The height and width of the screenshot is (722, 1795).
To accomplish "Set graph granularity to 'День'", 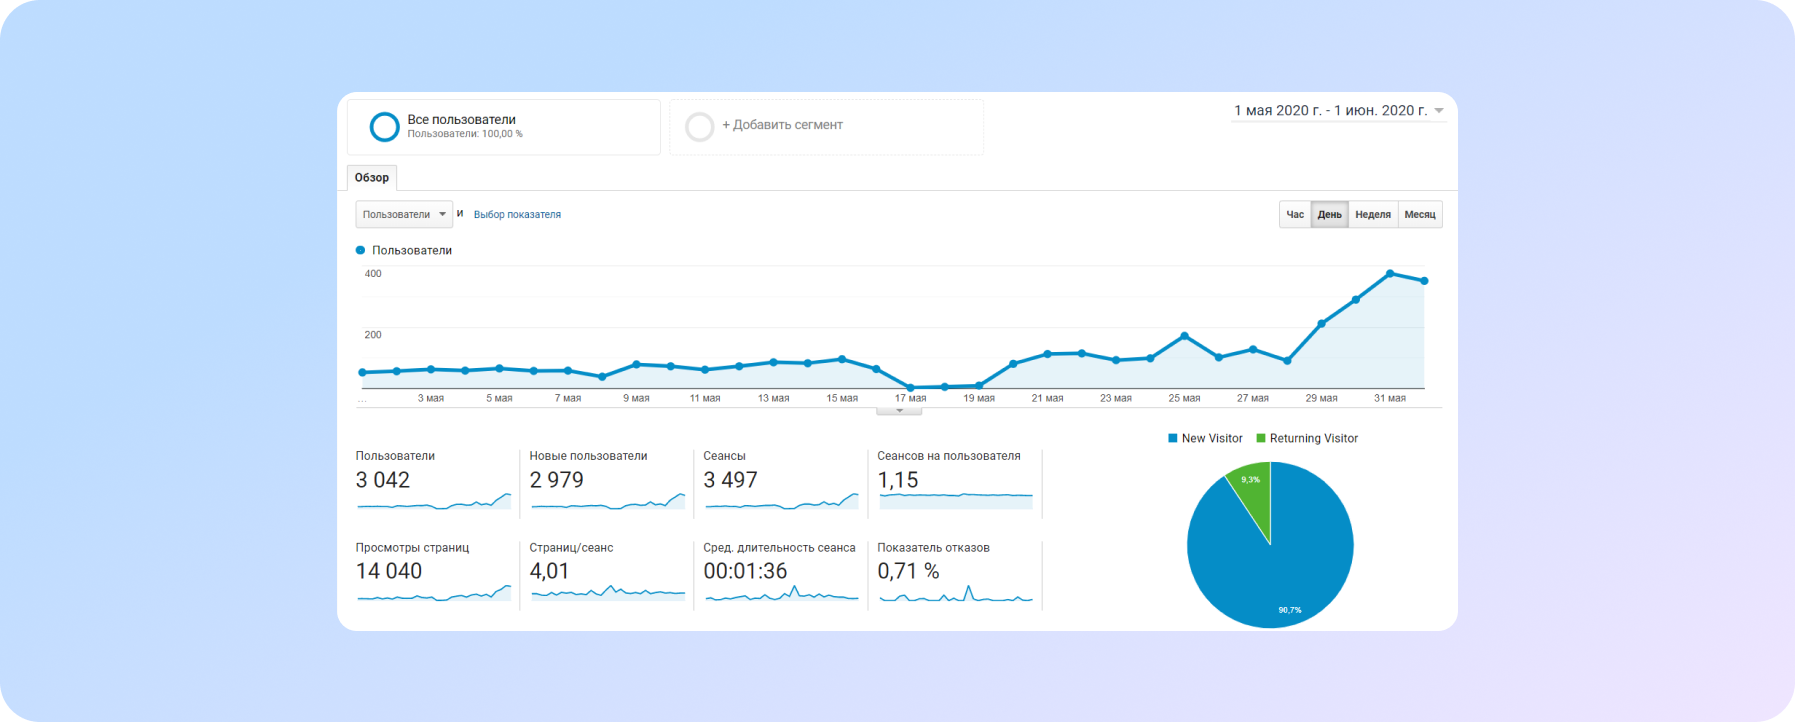I will point(1329,214).
